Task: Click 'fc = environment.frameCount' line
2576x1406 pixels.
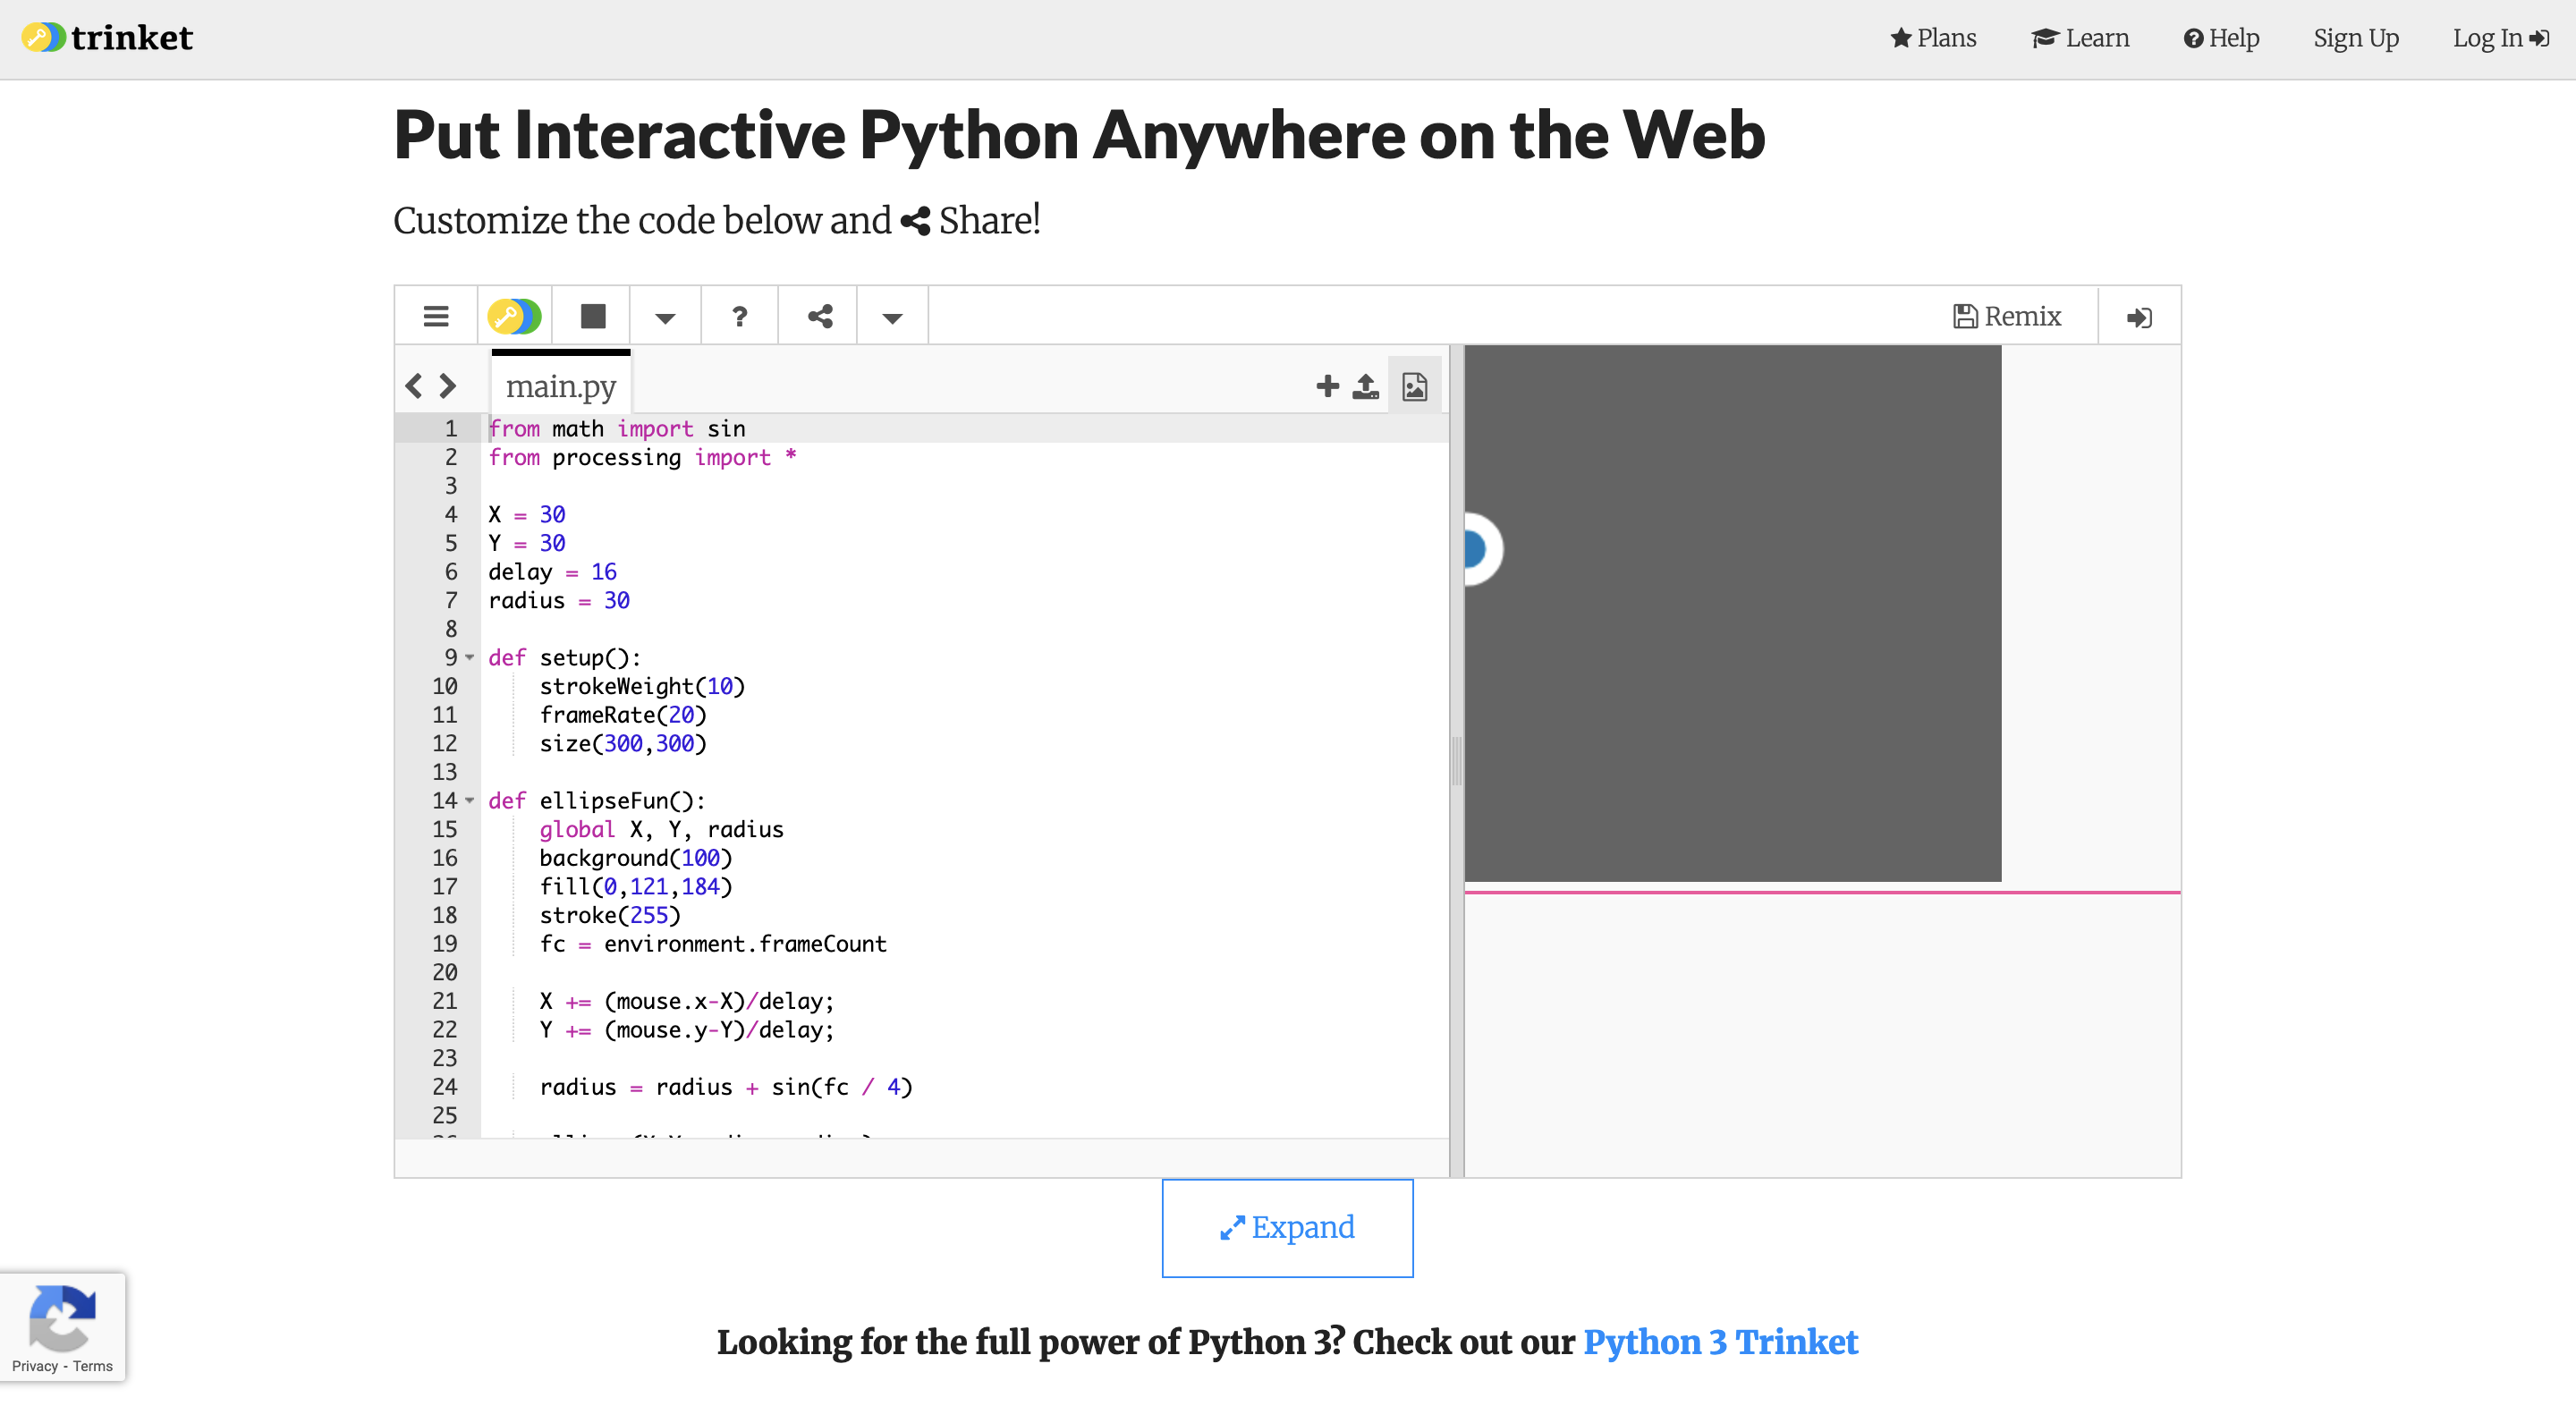Action: pyautogui.click(x=713, y=944)
